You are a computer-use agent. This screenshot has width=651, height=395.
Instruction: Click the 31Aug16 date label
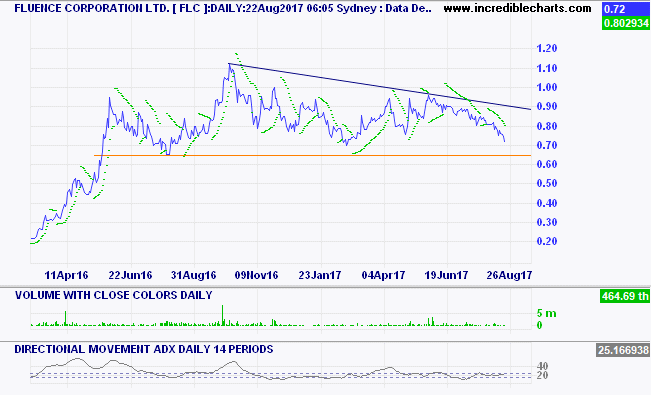click(x=194, y=275)
